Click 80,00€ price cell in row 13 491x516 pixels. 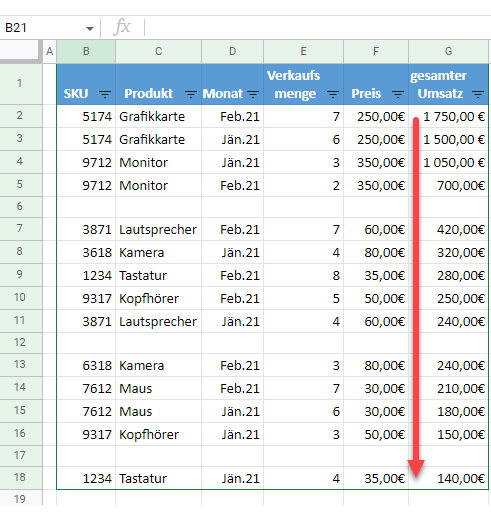point(376,365)
